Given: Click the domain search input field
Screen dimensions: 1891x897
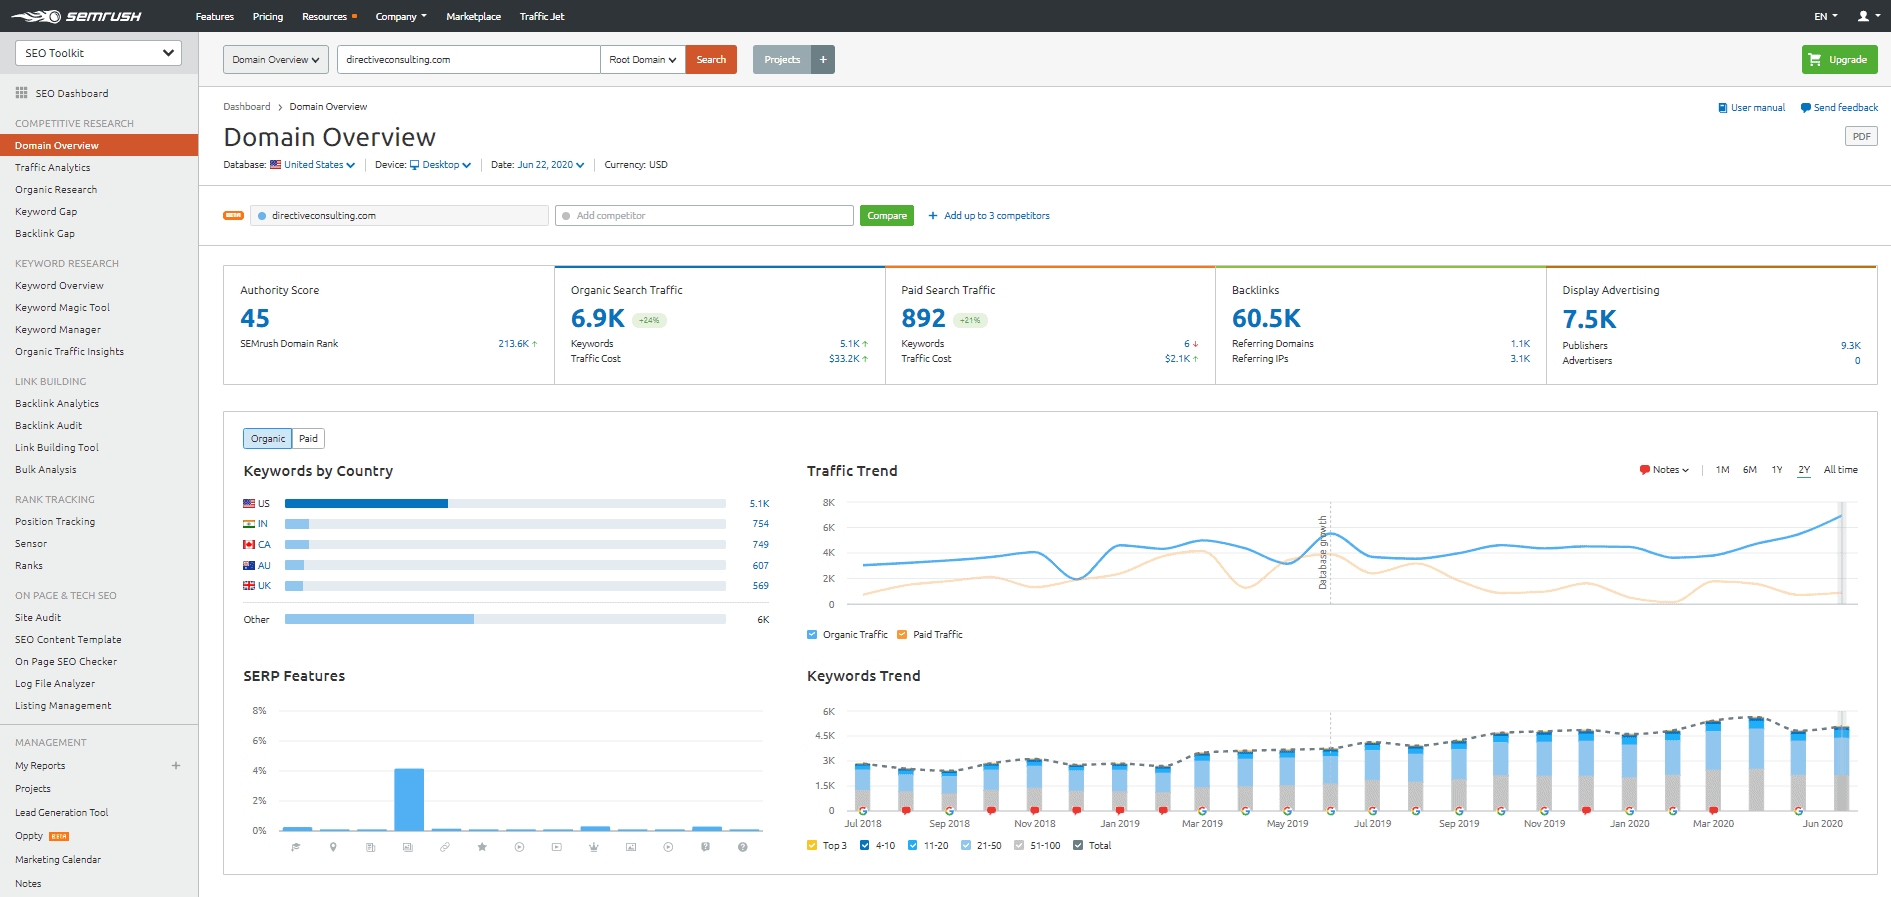Looking at the screenshot, I should pyautogui.click(x=469, y=60).
